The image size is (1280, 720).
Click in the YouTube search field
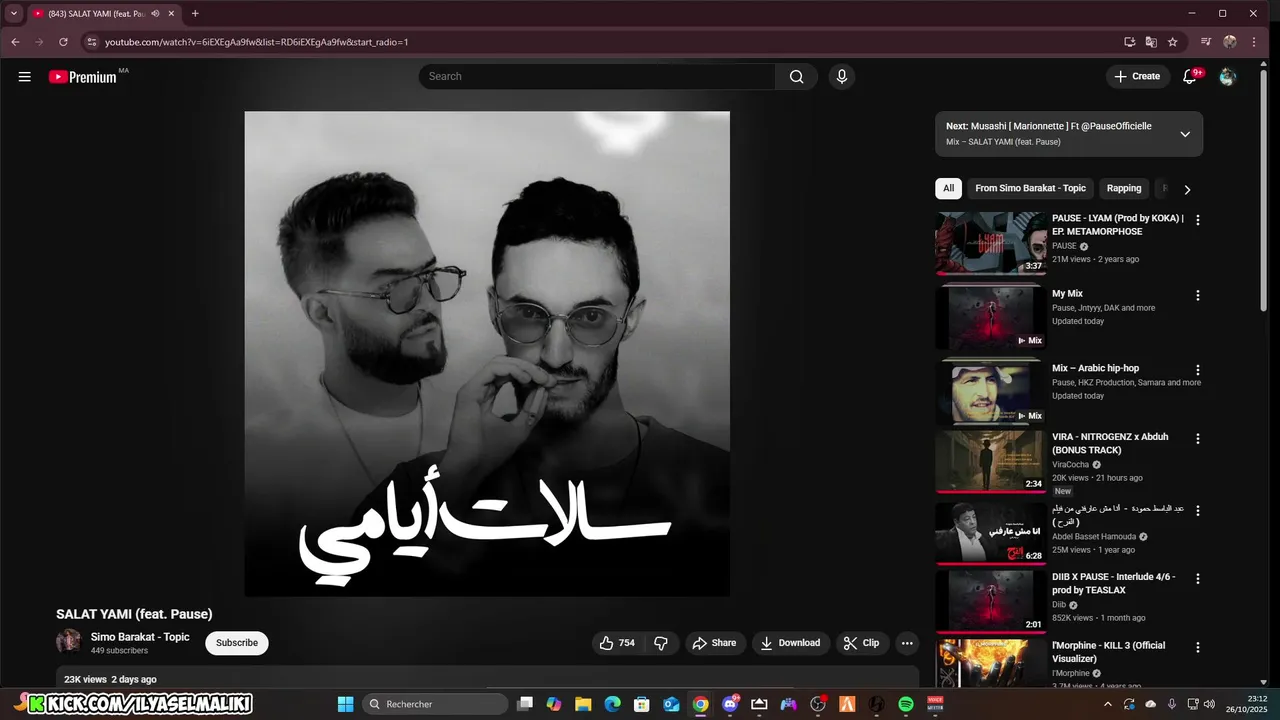597,77
